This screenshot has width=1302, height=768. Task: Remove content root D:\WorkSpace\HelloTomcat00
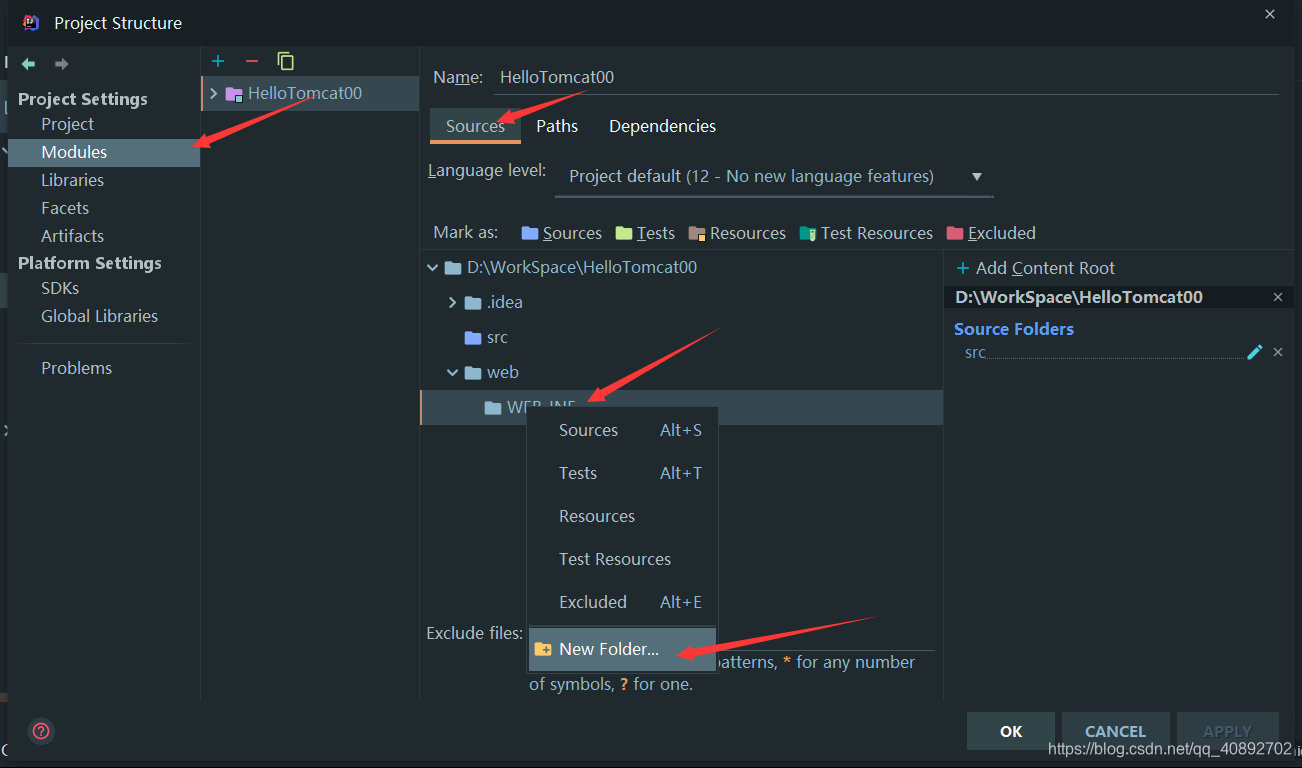coord(1277,297)
